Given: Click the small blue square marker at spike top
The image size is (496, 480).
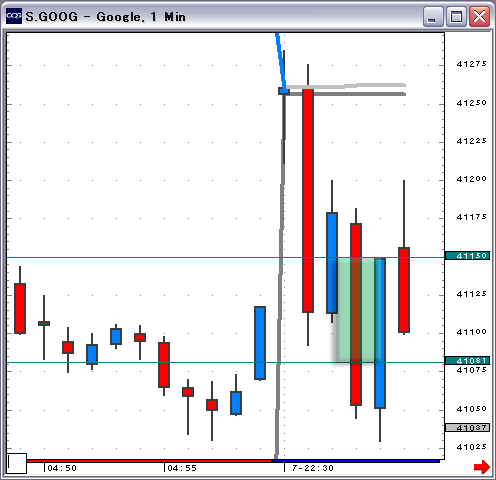Looking at the screenshot, I should (284, 91).
